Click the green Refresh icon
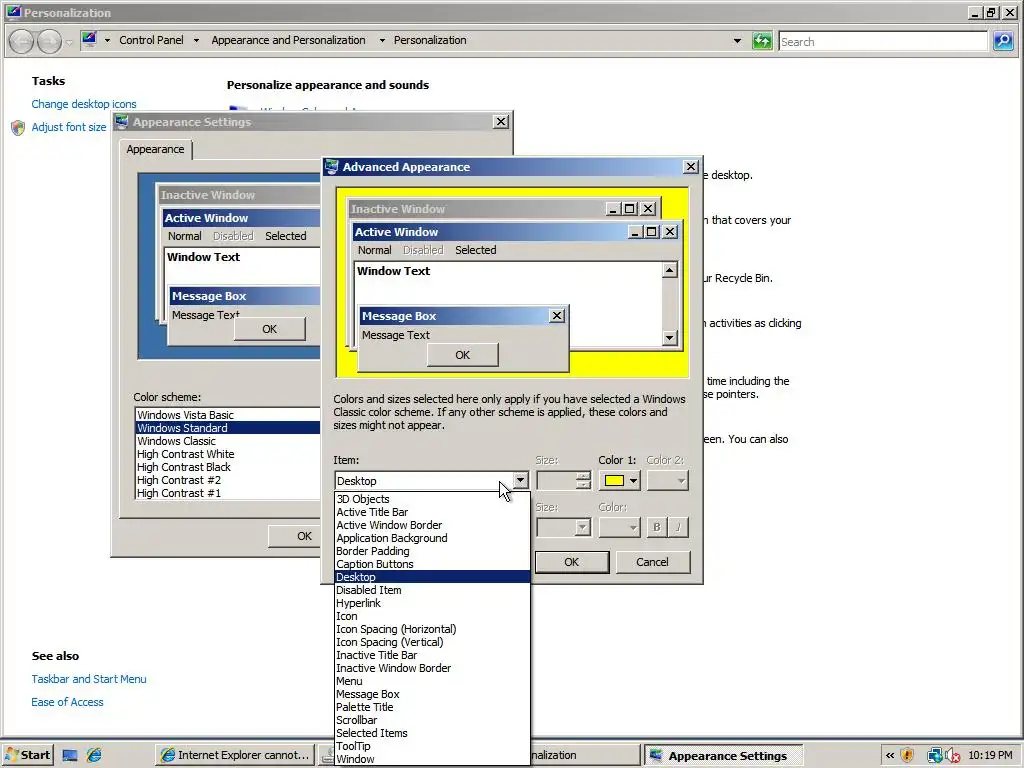1024x768 pixels. pyautogui.click(x=761, y=41)
